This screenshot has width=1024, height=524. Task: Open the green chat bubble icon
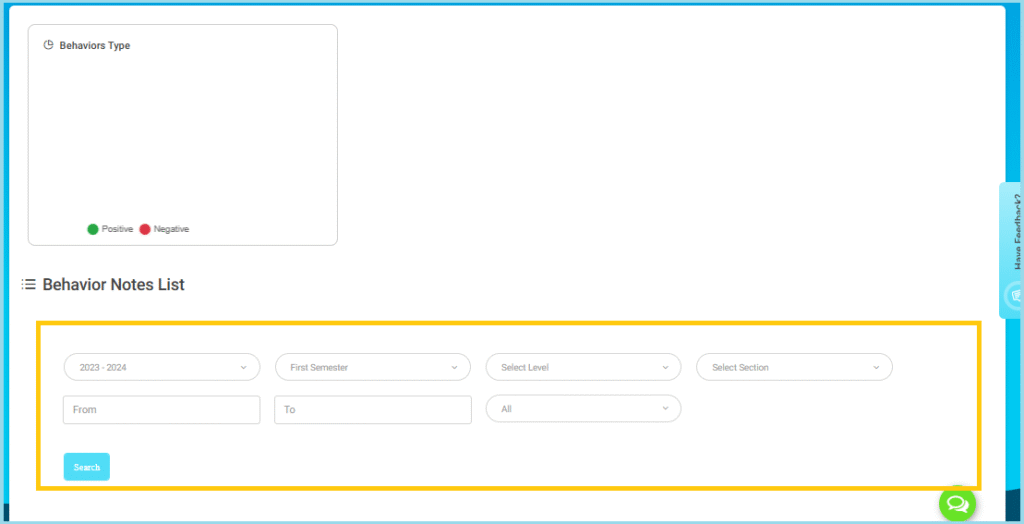(956, 503)
